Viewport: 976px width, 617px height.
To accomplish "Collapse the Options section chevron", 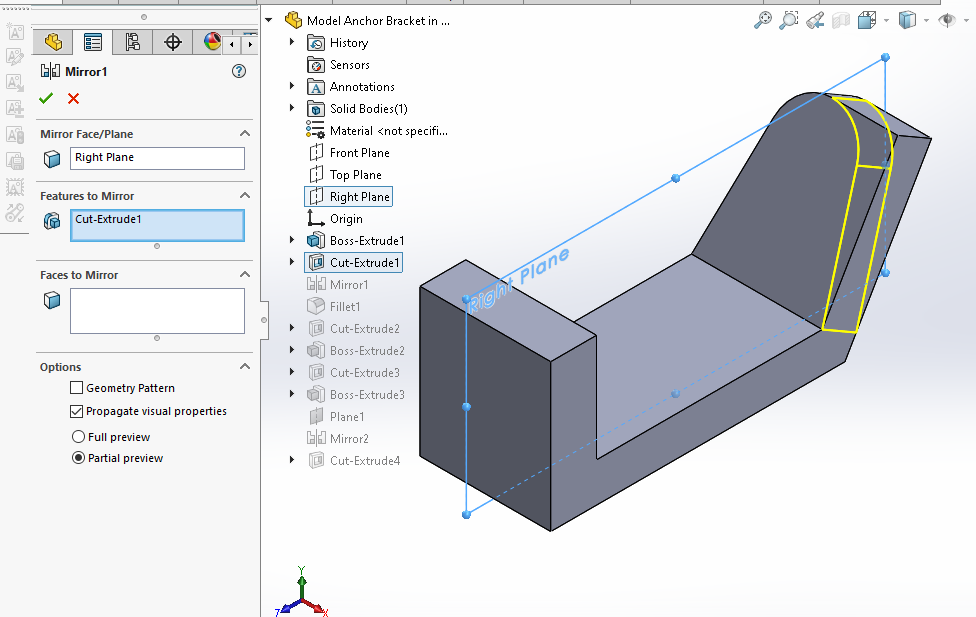I will (244, 367).
